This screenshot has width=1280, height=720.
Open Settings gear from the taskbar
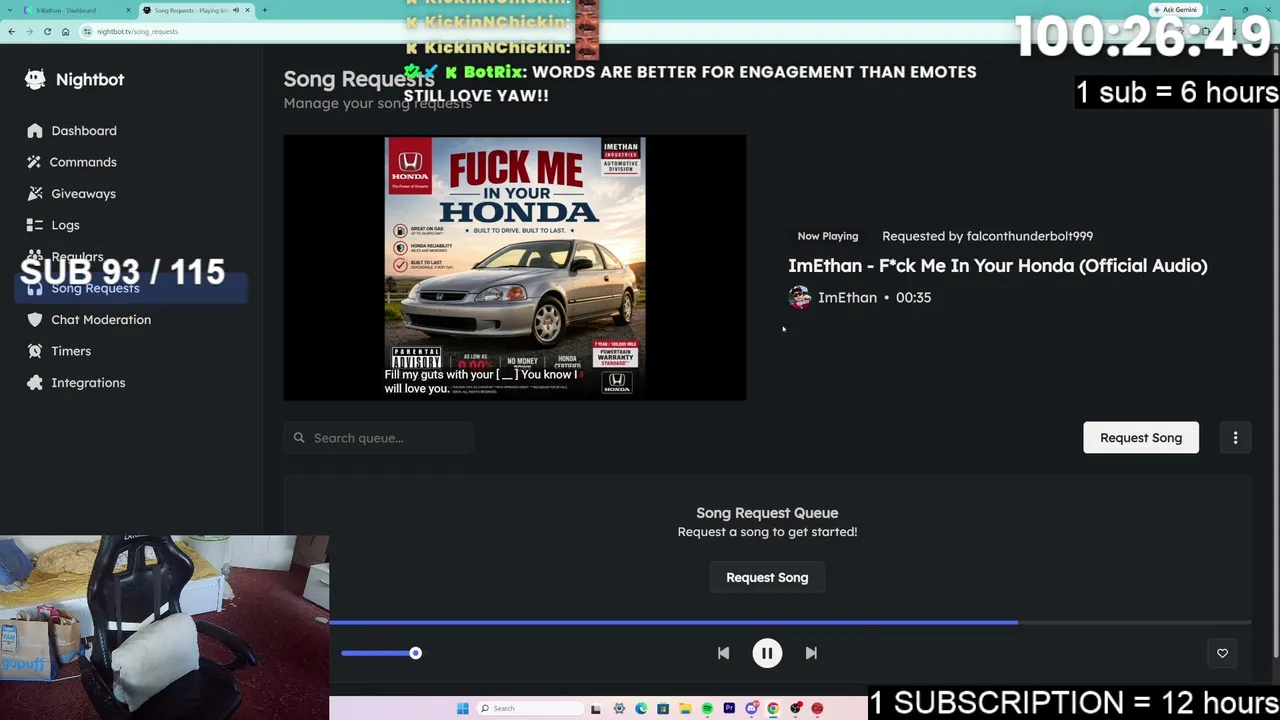pyautogui.click(x=619, y=709)
